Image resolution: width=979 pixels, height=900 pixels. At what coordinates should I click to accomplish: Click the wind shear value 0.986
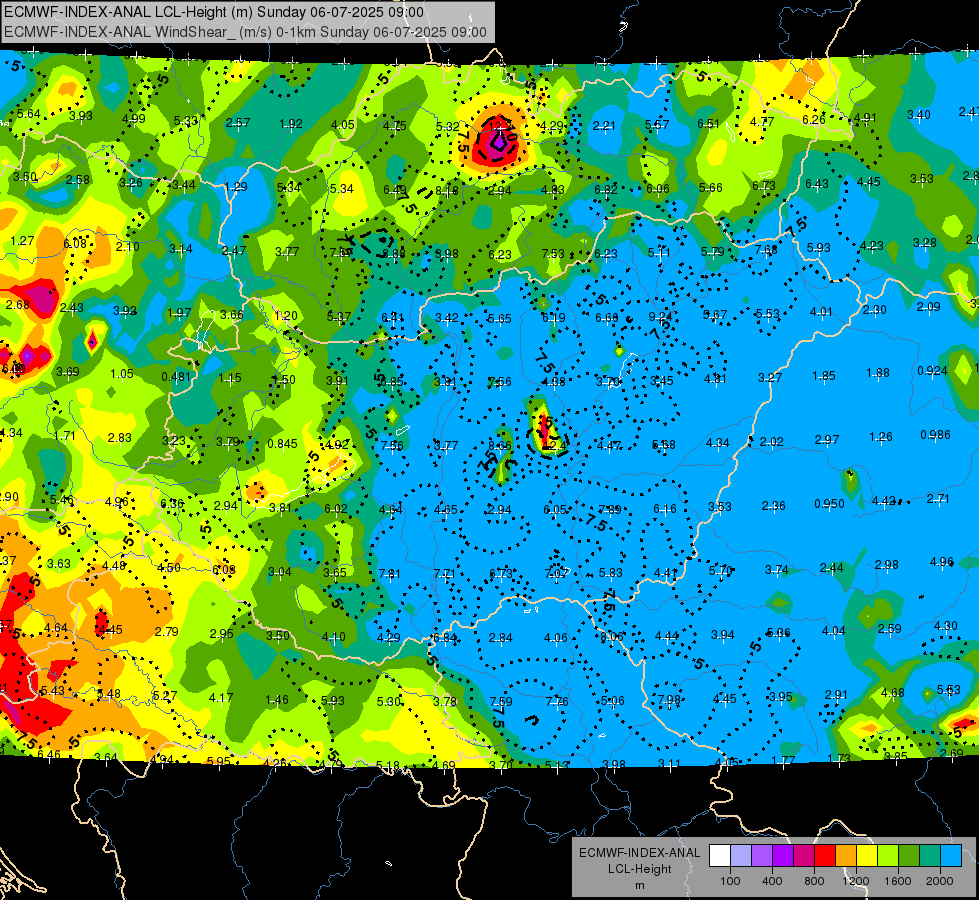coord(935,435)
